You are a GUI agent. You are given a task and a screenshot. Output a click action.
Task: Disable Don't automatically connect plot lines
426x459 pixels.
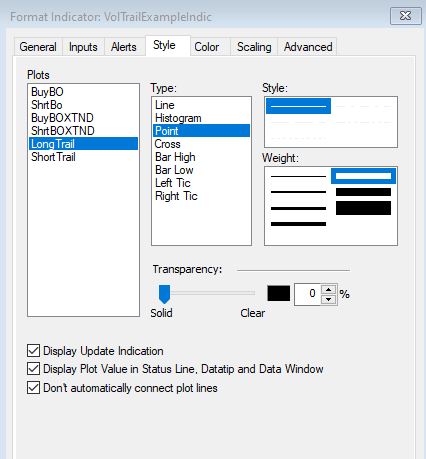point(33,388)
